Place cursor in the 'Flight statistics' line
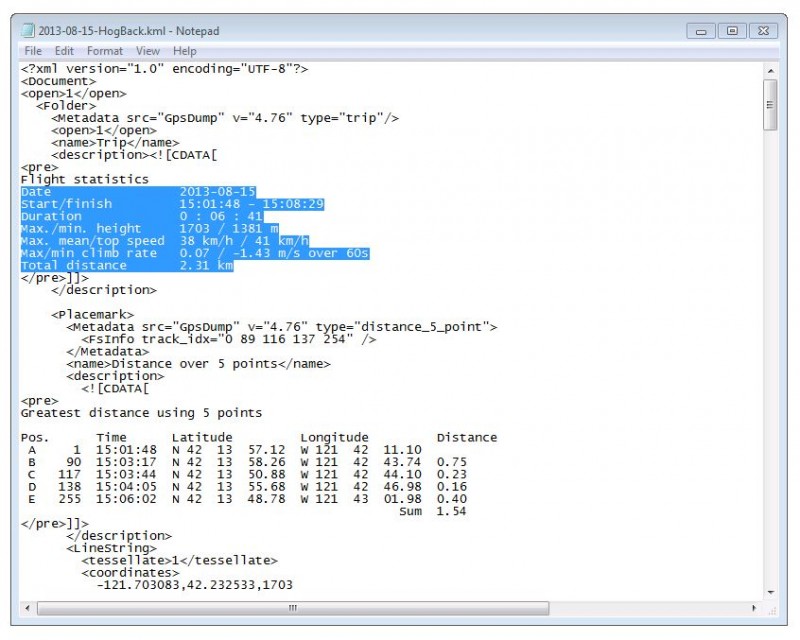Screen dimensions: 800x640 [85, 180]
